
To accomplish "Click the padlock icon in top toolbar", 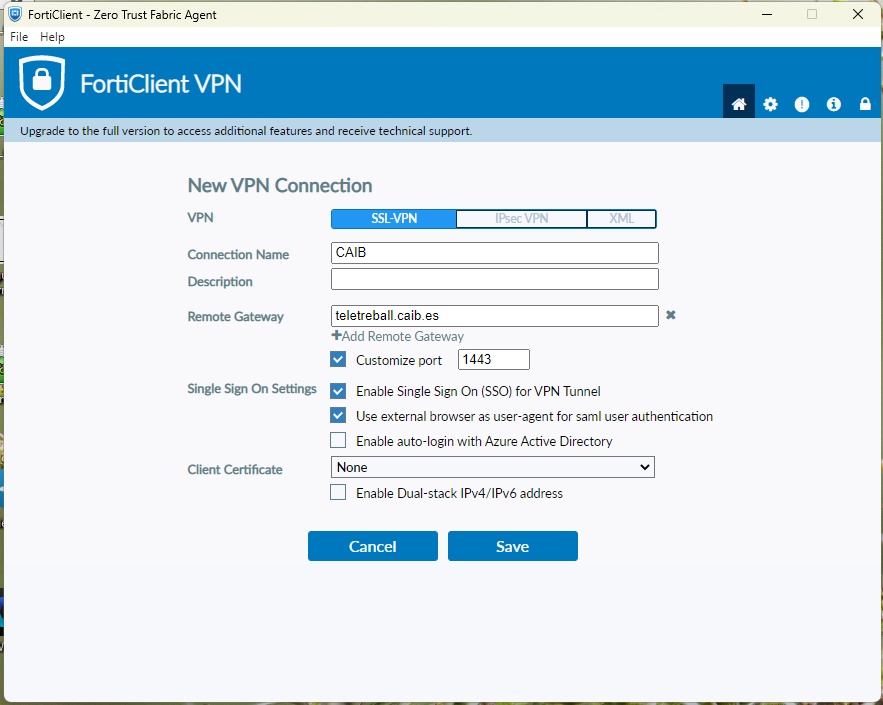I will pos(865,104).
